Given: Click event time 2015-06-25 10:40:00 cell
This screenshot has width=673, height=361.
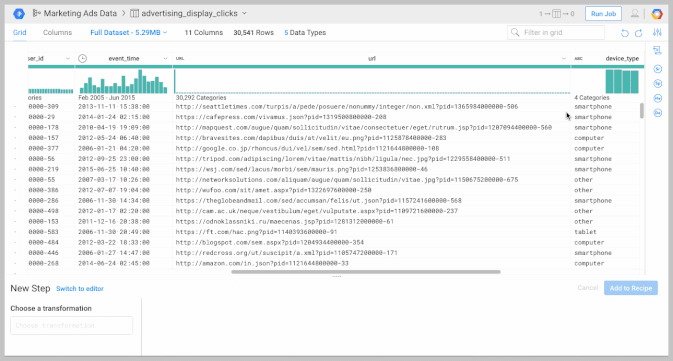Looking at the screenshot, I should pyautogui.click(x=114, y=169).
